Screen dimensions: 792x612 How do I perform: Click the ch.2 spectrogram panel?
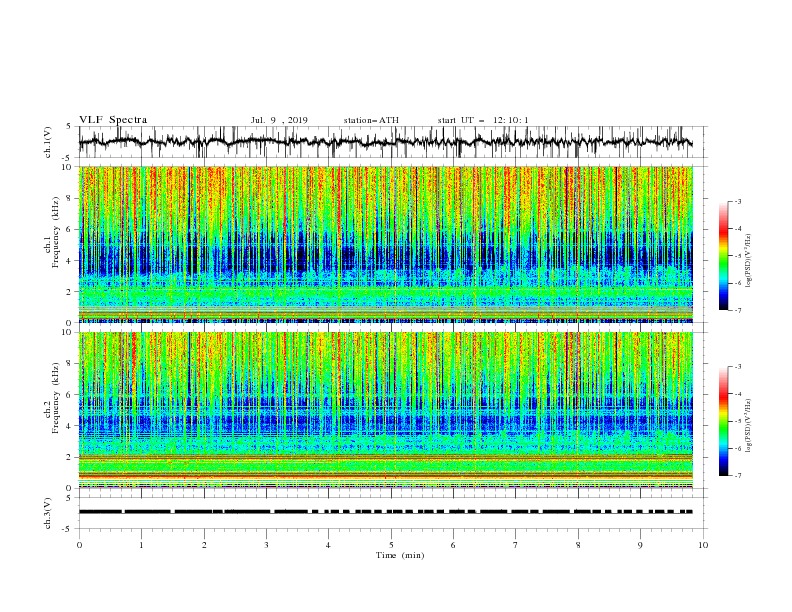tap(386, 410)
